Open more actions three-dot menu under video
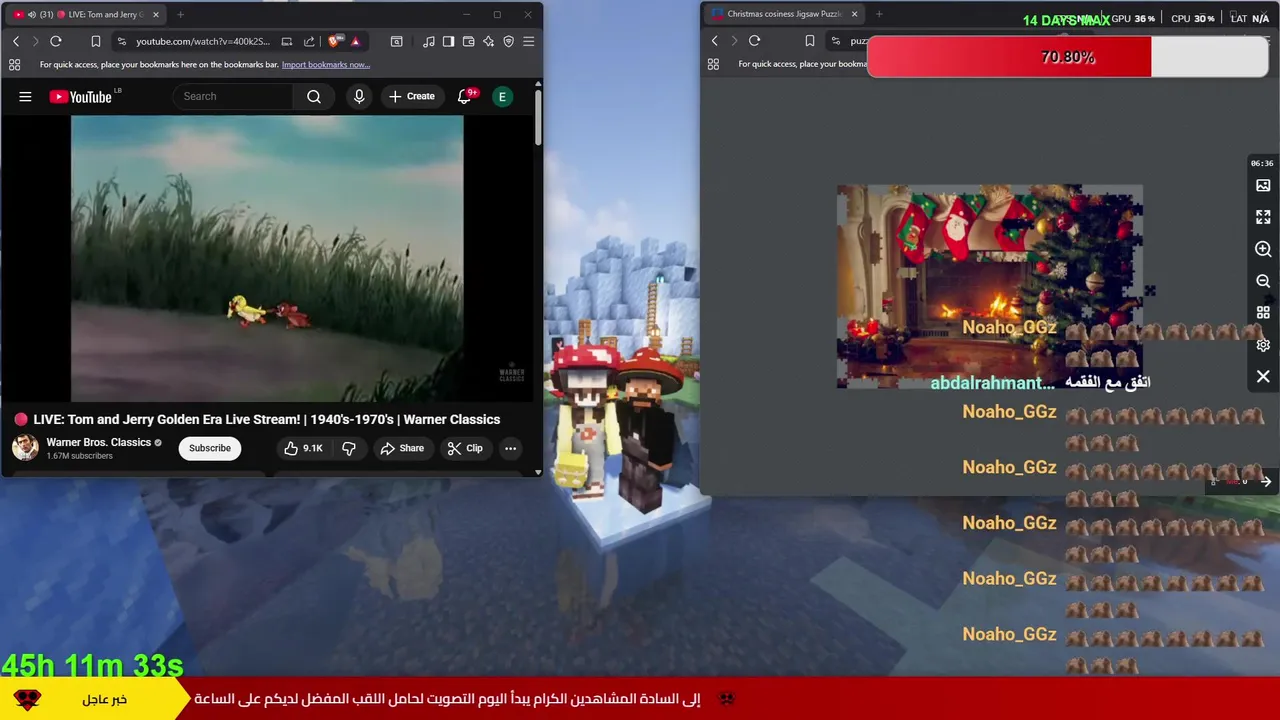Image resolution: width=1280 pixels, height=720 pixels. (510, 448)
